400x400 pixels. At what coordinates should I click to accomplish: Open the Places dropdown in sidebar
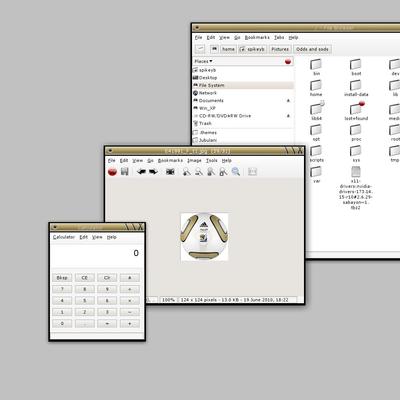pos(203,61)
